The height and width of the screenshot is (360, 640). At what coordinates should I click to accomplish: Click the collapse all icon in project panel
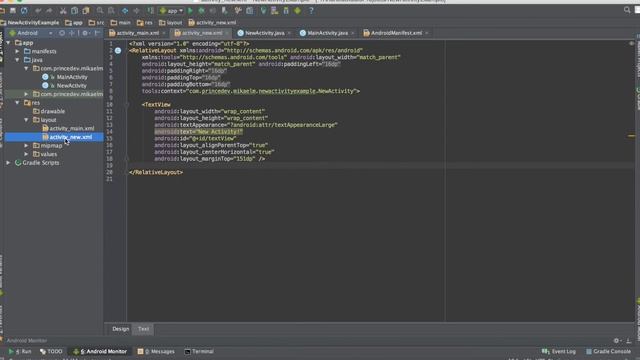point(72,33)
